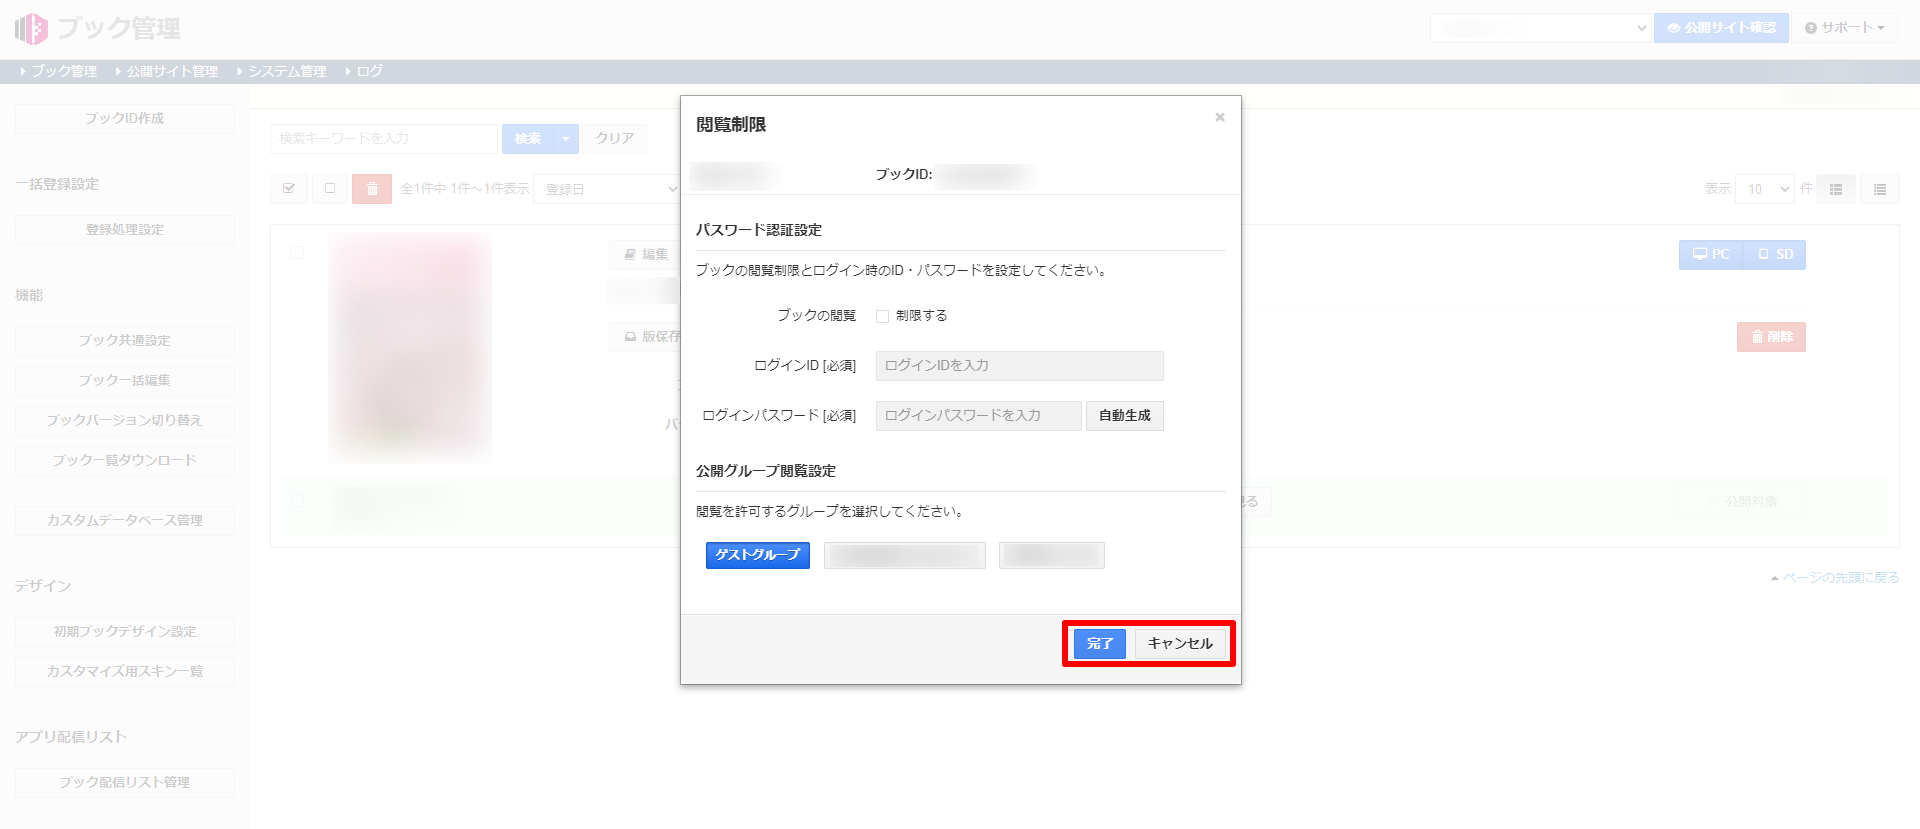Open the 公開サイト管理 menu
This screenshot has height=829, width=1920.
(x=166, y=71)
